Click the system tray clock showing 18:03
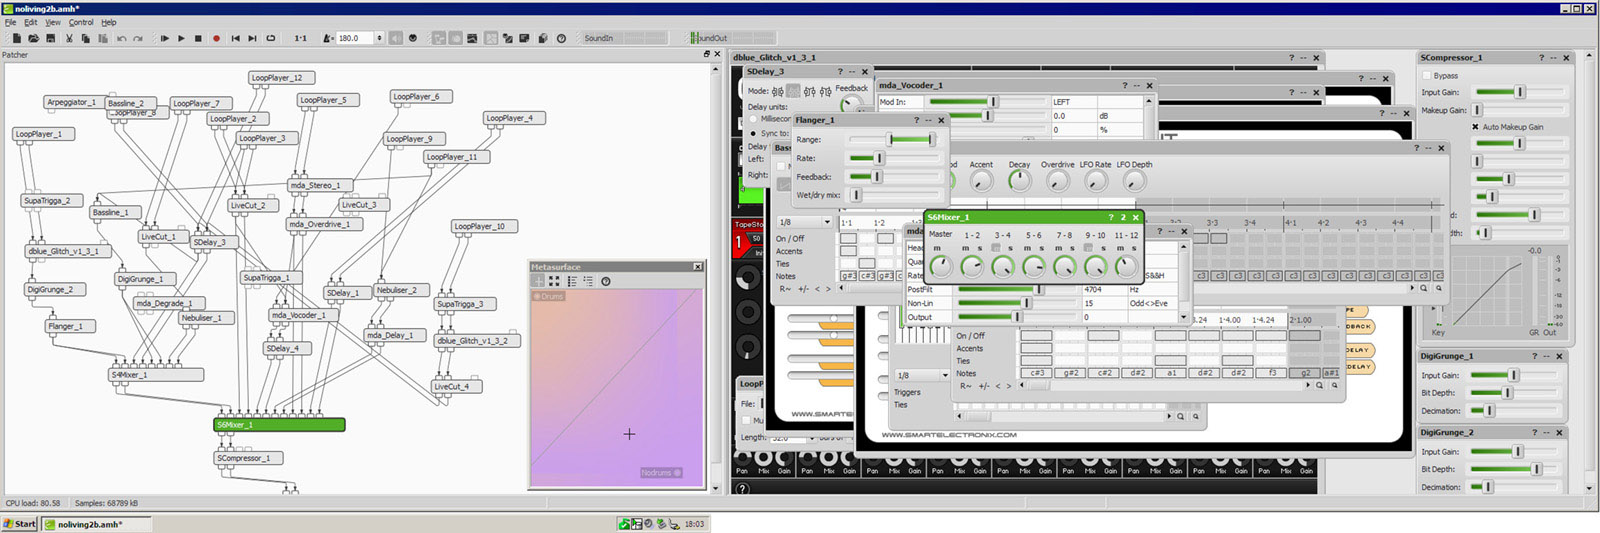This screenshot has width=1600, height=533. point(694,524)
